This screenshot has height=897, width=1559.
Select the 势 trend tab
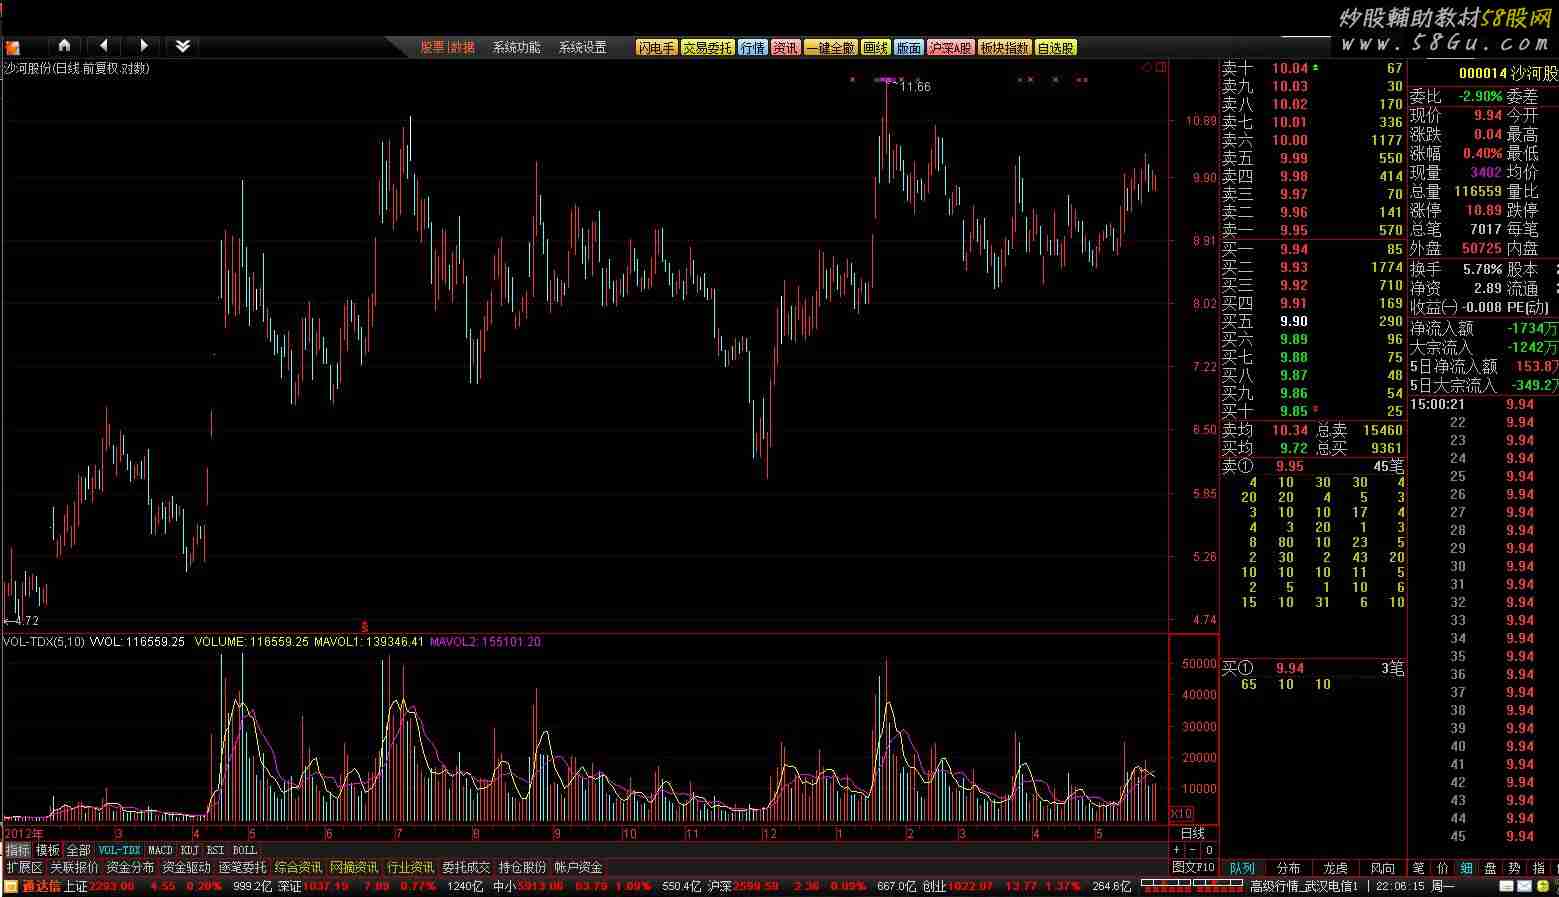[1514, 868]
